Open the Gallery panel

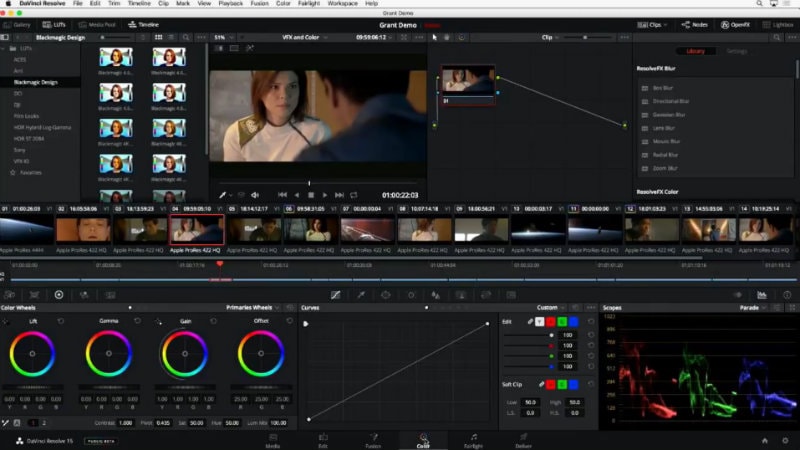[x=16, y=23]
